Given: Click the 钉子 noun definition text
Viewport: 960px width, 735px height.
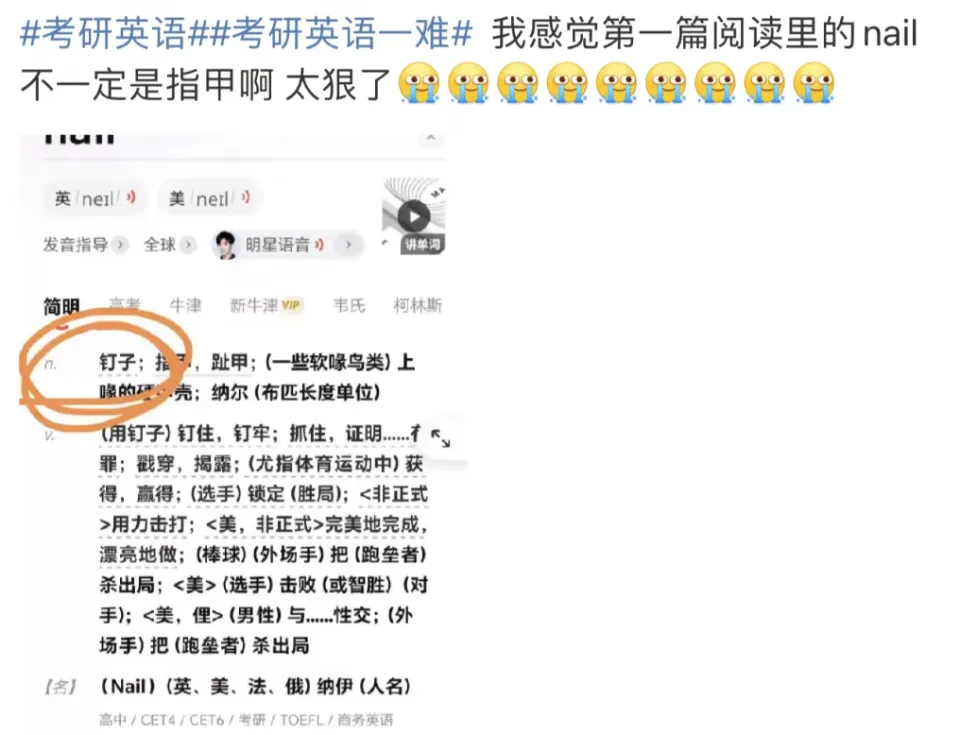Looking at the screenshot, I should pyautogui.click(x=118, y=362).
